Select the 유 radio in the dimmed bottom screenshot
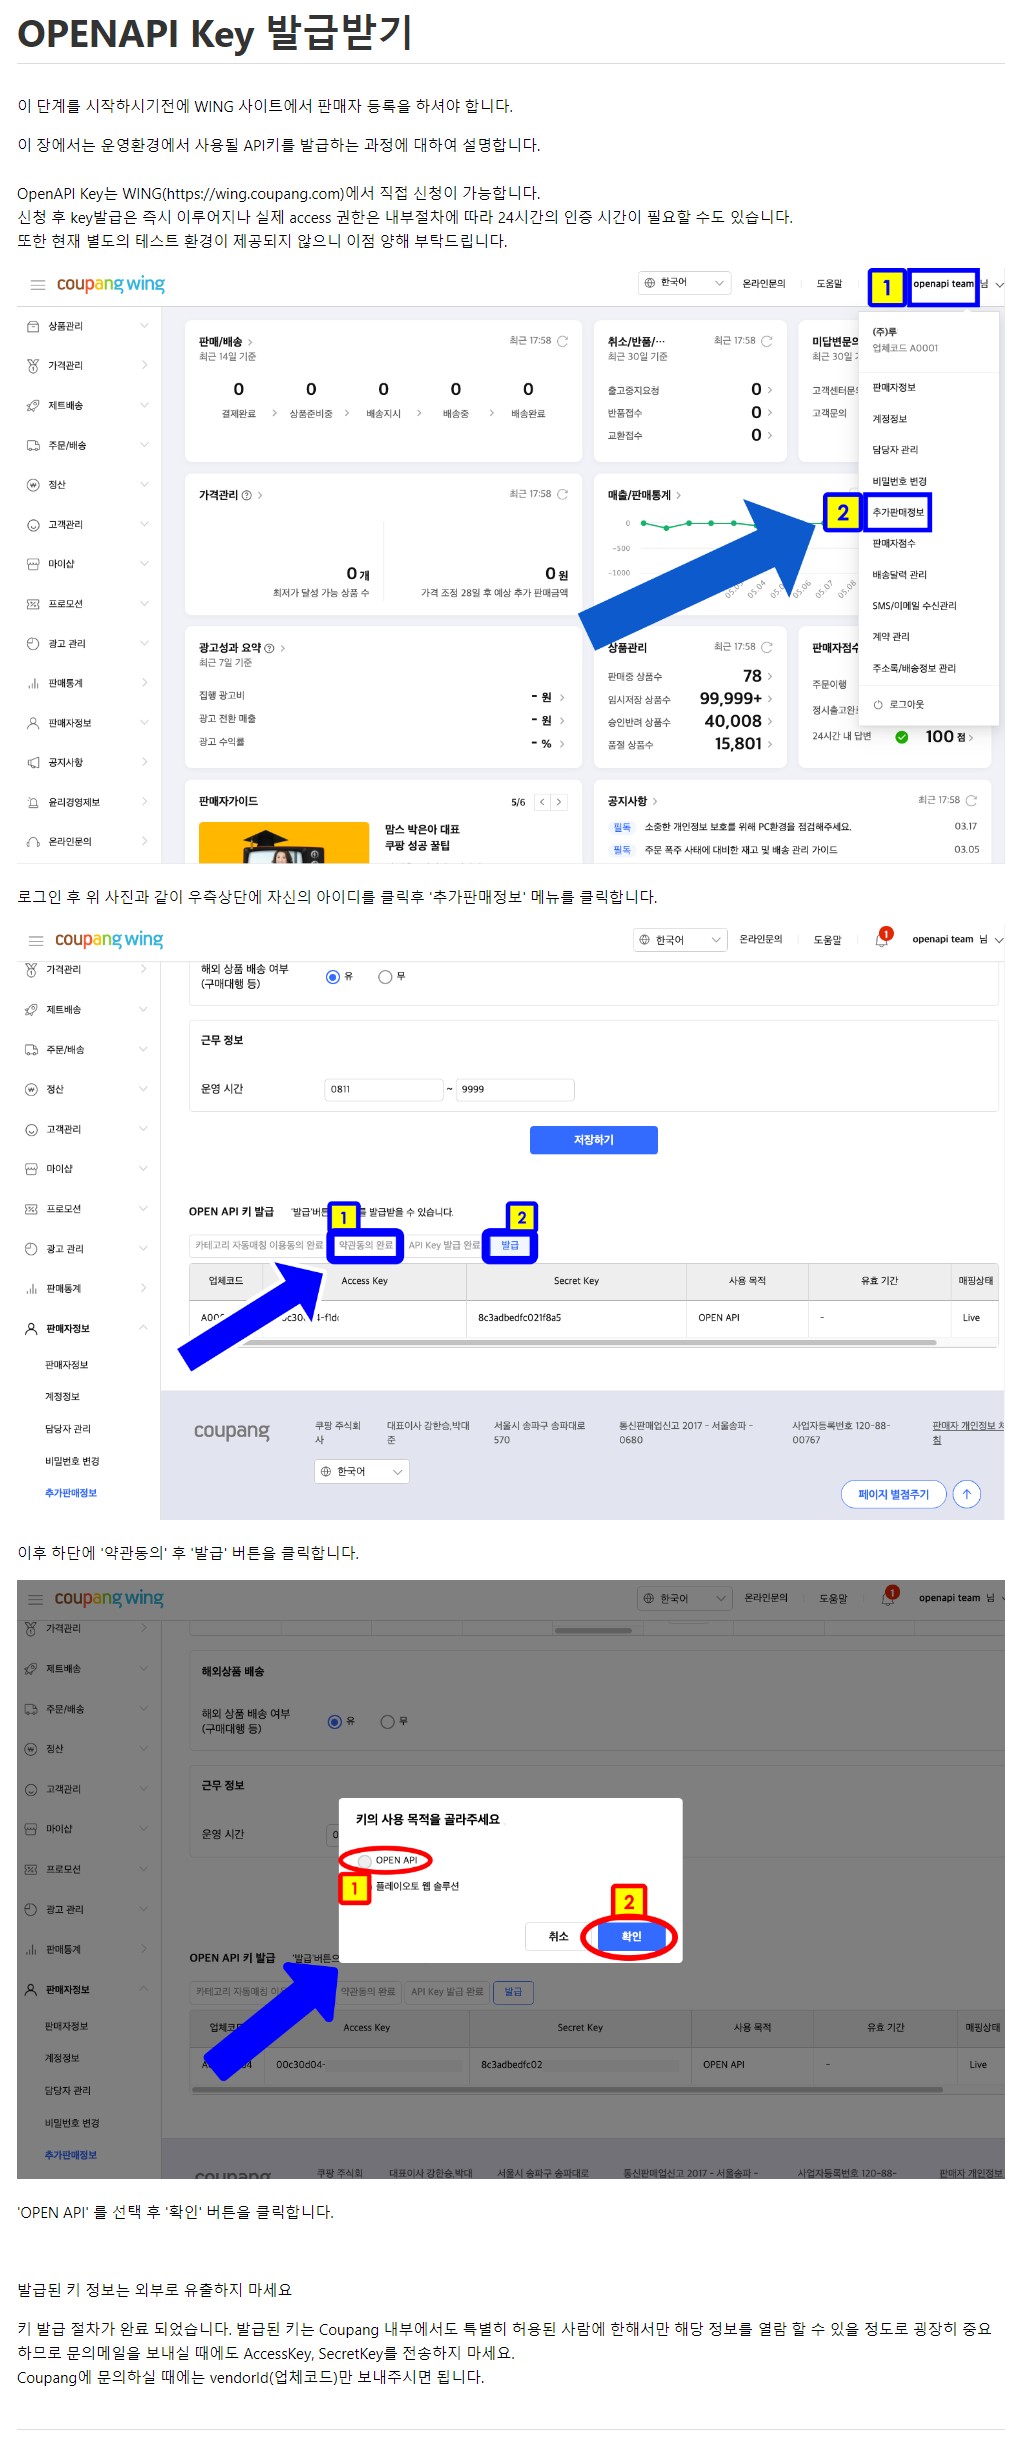 click(x=335, y=1722)
